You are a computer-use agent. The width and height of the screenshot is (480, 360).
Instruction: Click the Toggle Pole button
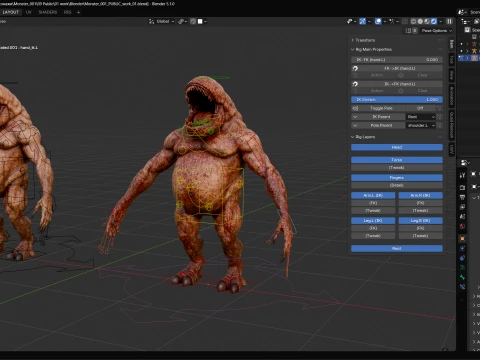click(381, 108)
